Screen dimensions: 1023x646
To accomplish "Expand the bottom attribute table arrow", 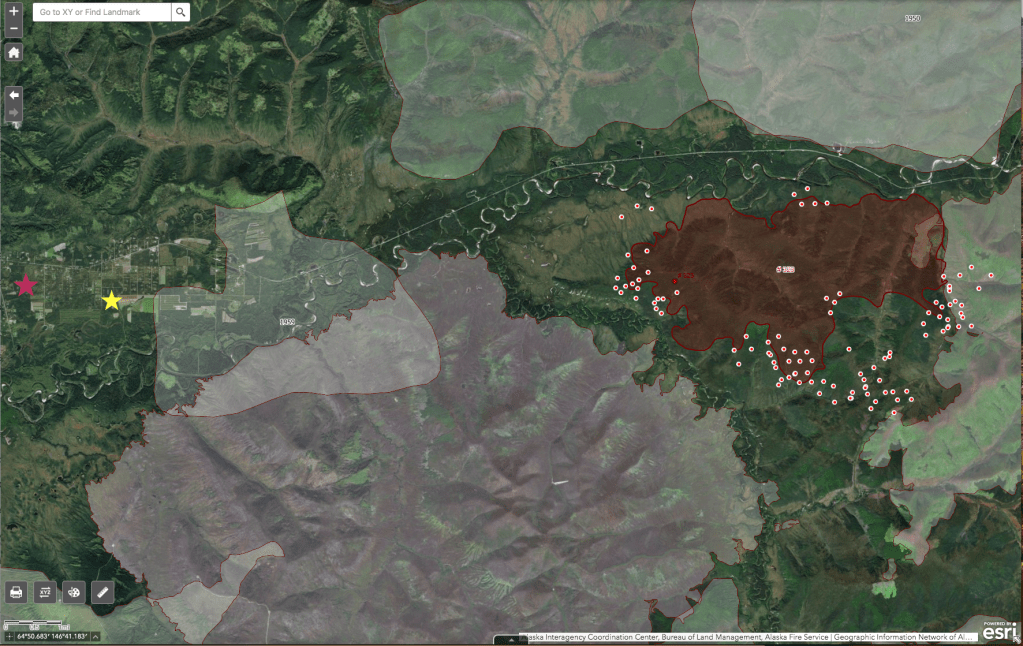I will (511, 639).
